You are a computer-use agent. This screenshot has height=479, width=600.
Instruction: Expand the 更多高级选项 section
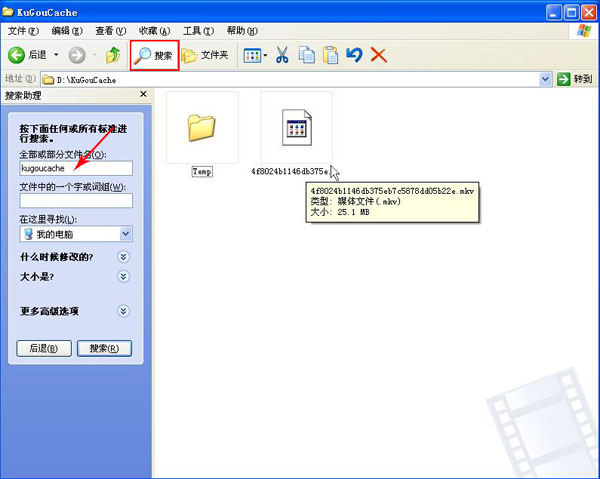coord(123,311)
